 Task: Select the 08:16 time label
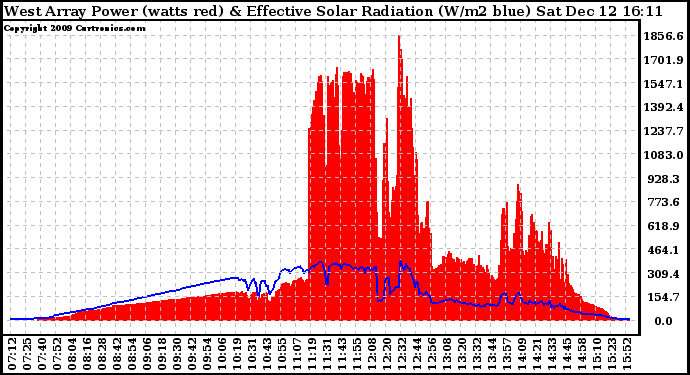click(87, 354)
